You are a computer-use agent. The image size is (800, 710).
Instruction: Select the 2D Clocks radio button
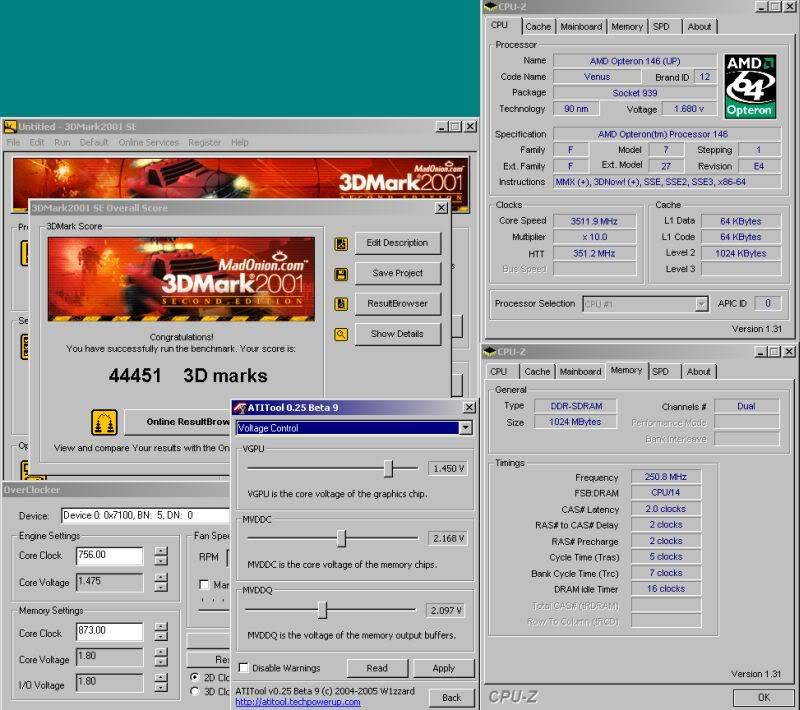click(194, 677)
